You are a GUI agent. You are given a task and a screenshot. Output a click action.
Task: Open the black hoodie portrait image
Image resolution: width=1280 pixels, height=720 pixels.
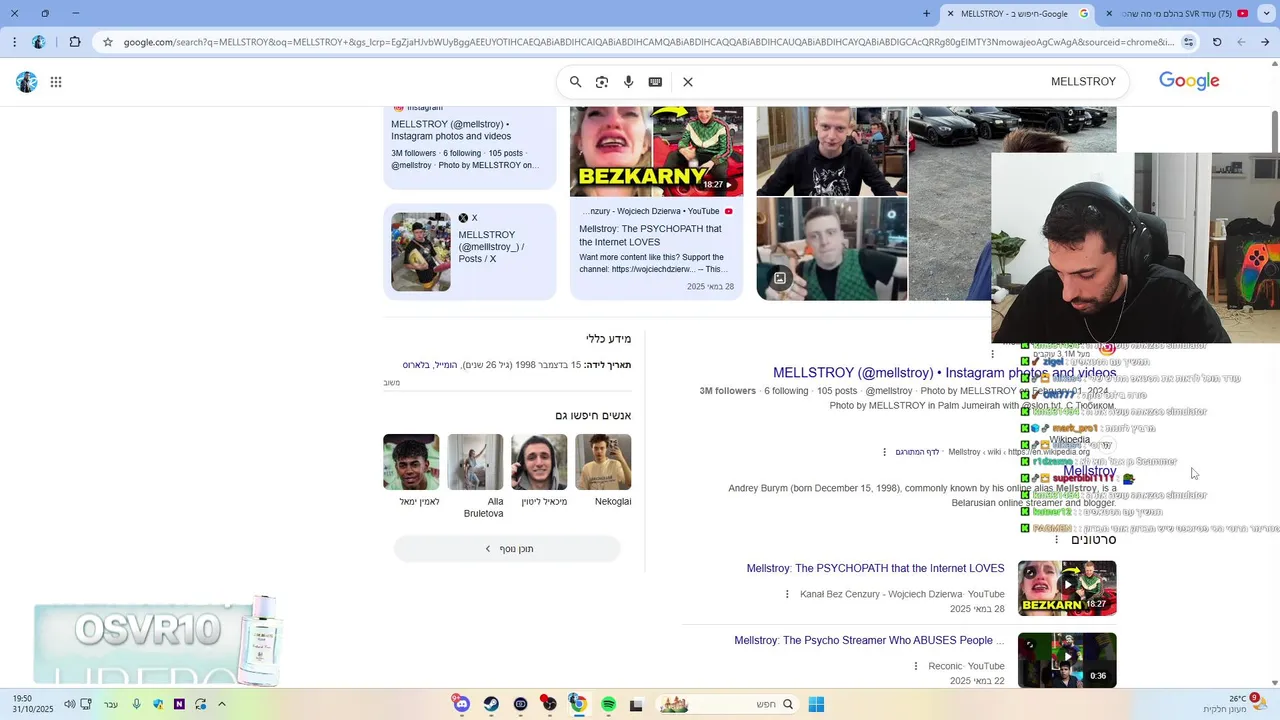(x=832, y=151)
